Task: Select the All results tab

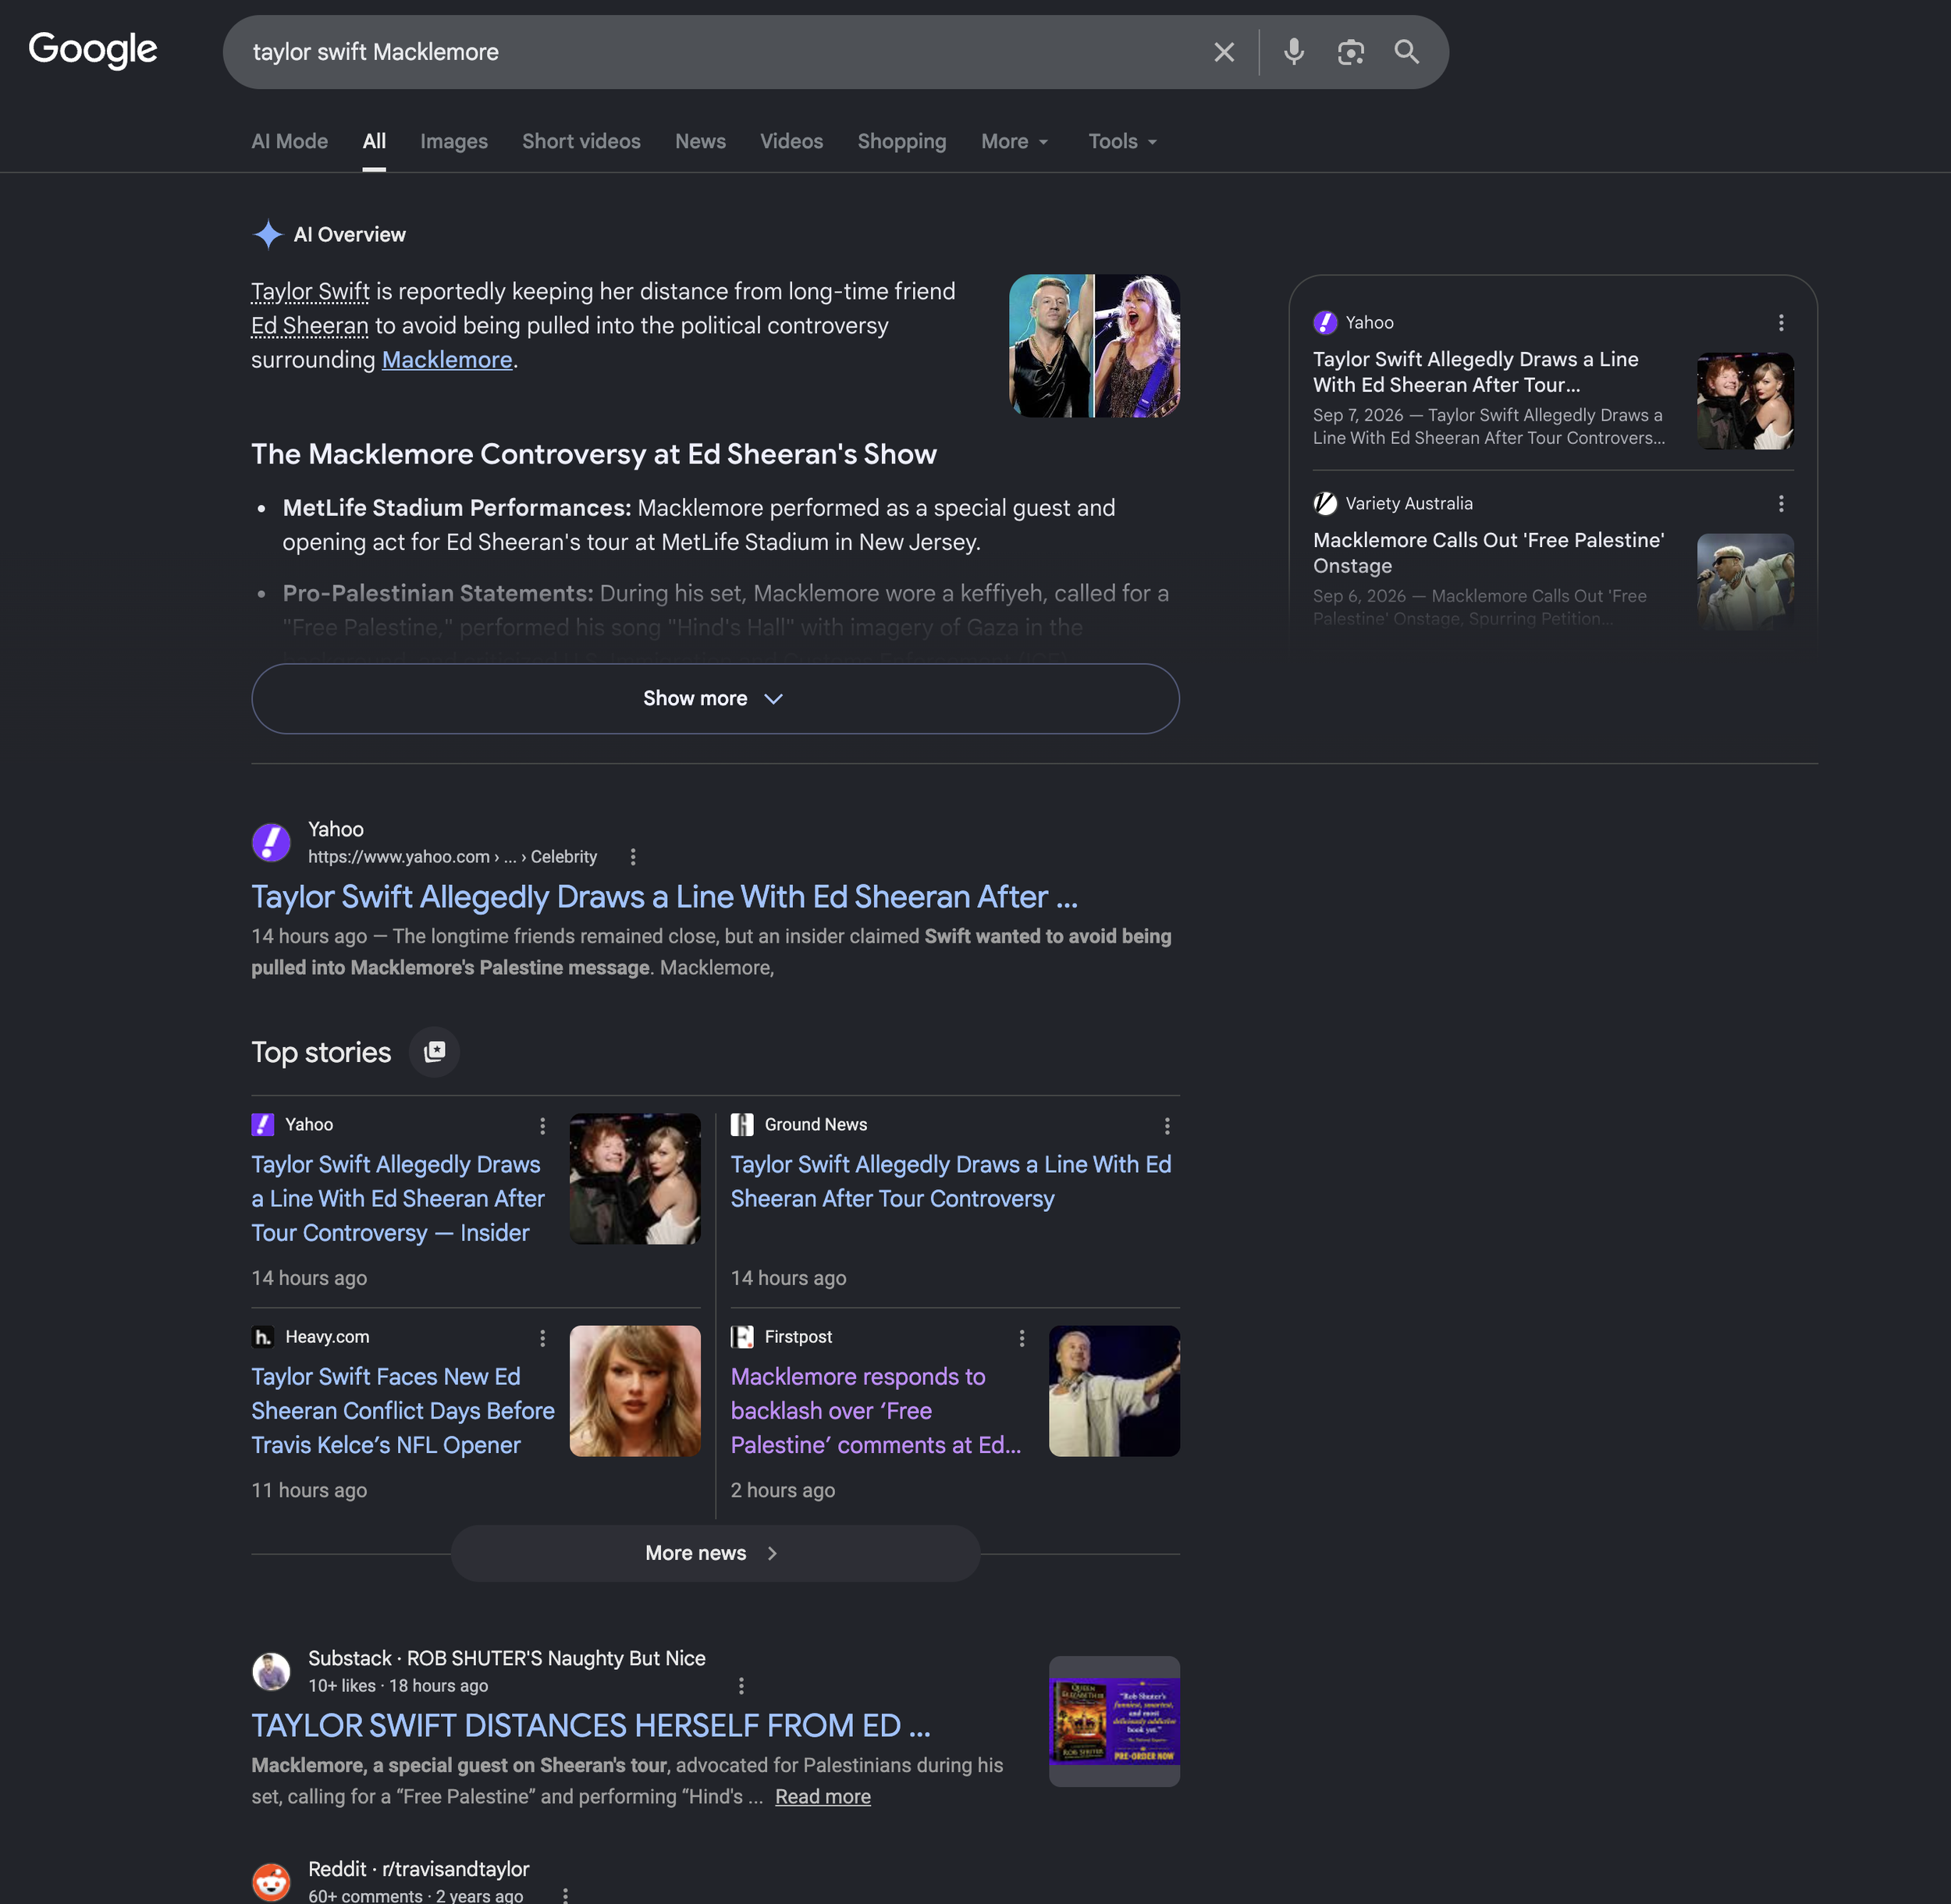Action: [374, 142]
